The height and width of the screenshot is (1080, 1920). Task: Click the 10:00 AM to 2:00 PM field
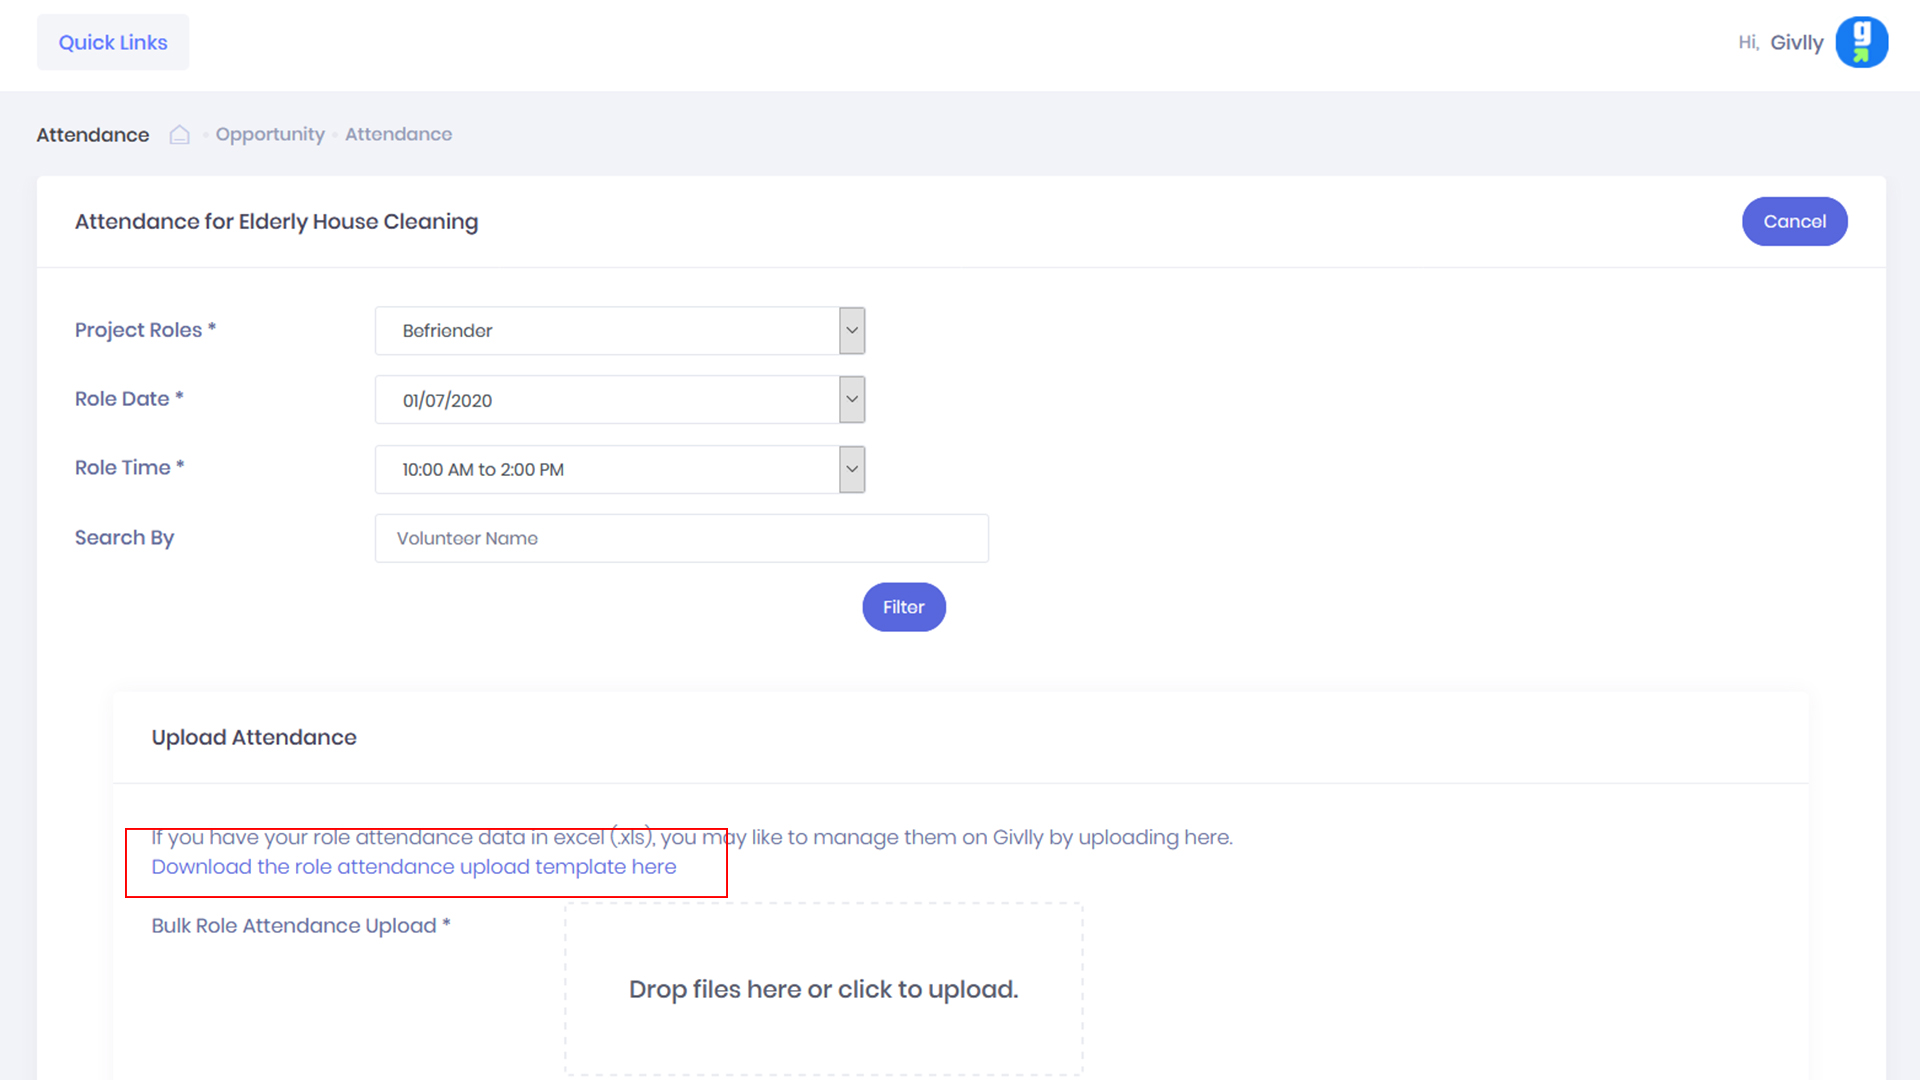pyautogui.click(x=606, y=469)
